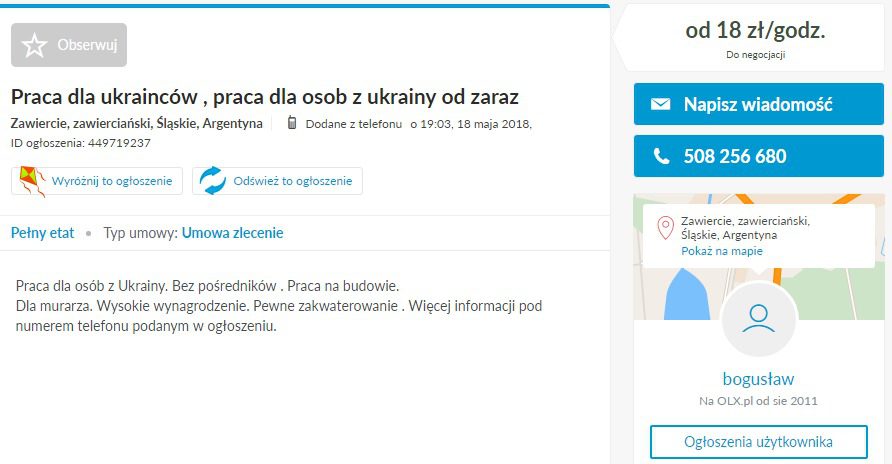The height and width of the screenshot is (464, 892).
Task: Click Odśwież to ogłoszenie button
Action: 277,181
